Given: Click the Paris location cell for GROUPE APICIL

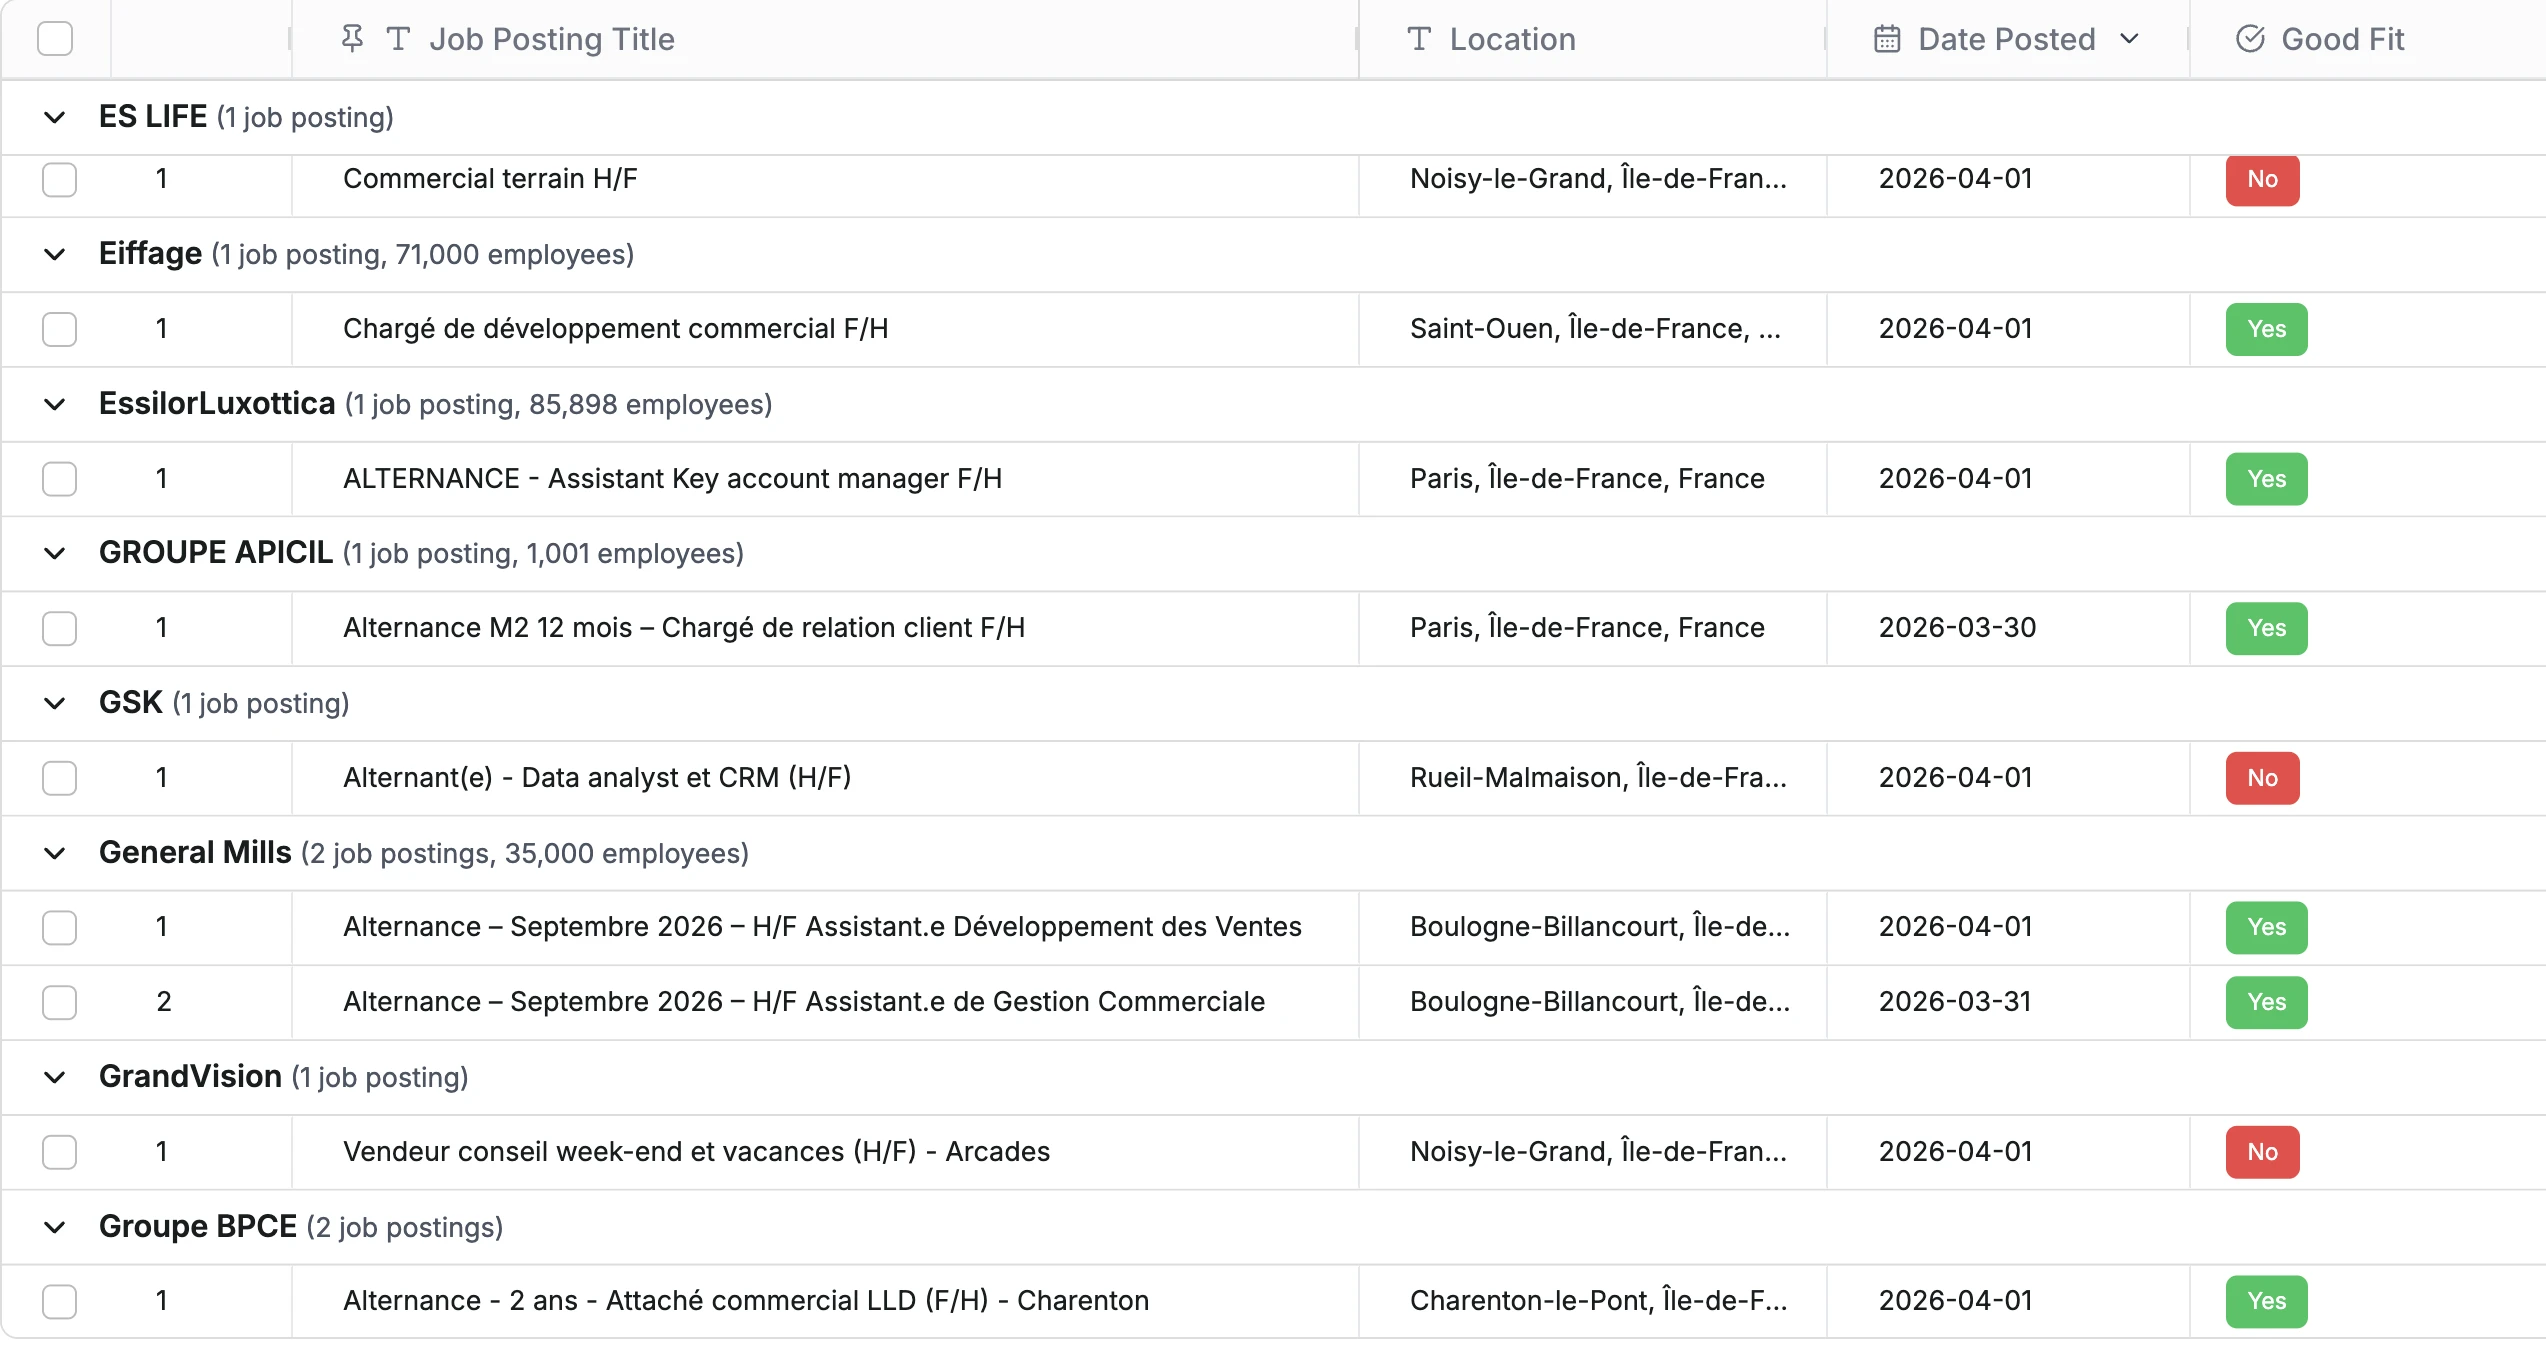Looking at the screenshot, I should click(x=1587, y=628).
